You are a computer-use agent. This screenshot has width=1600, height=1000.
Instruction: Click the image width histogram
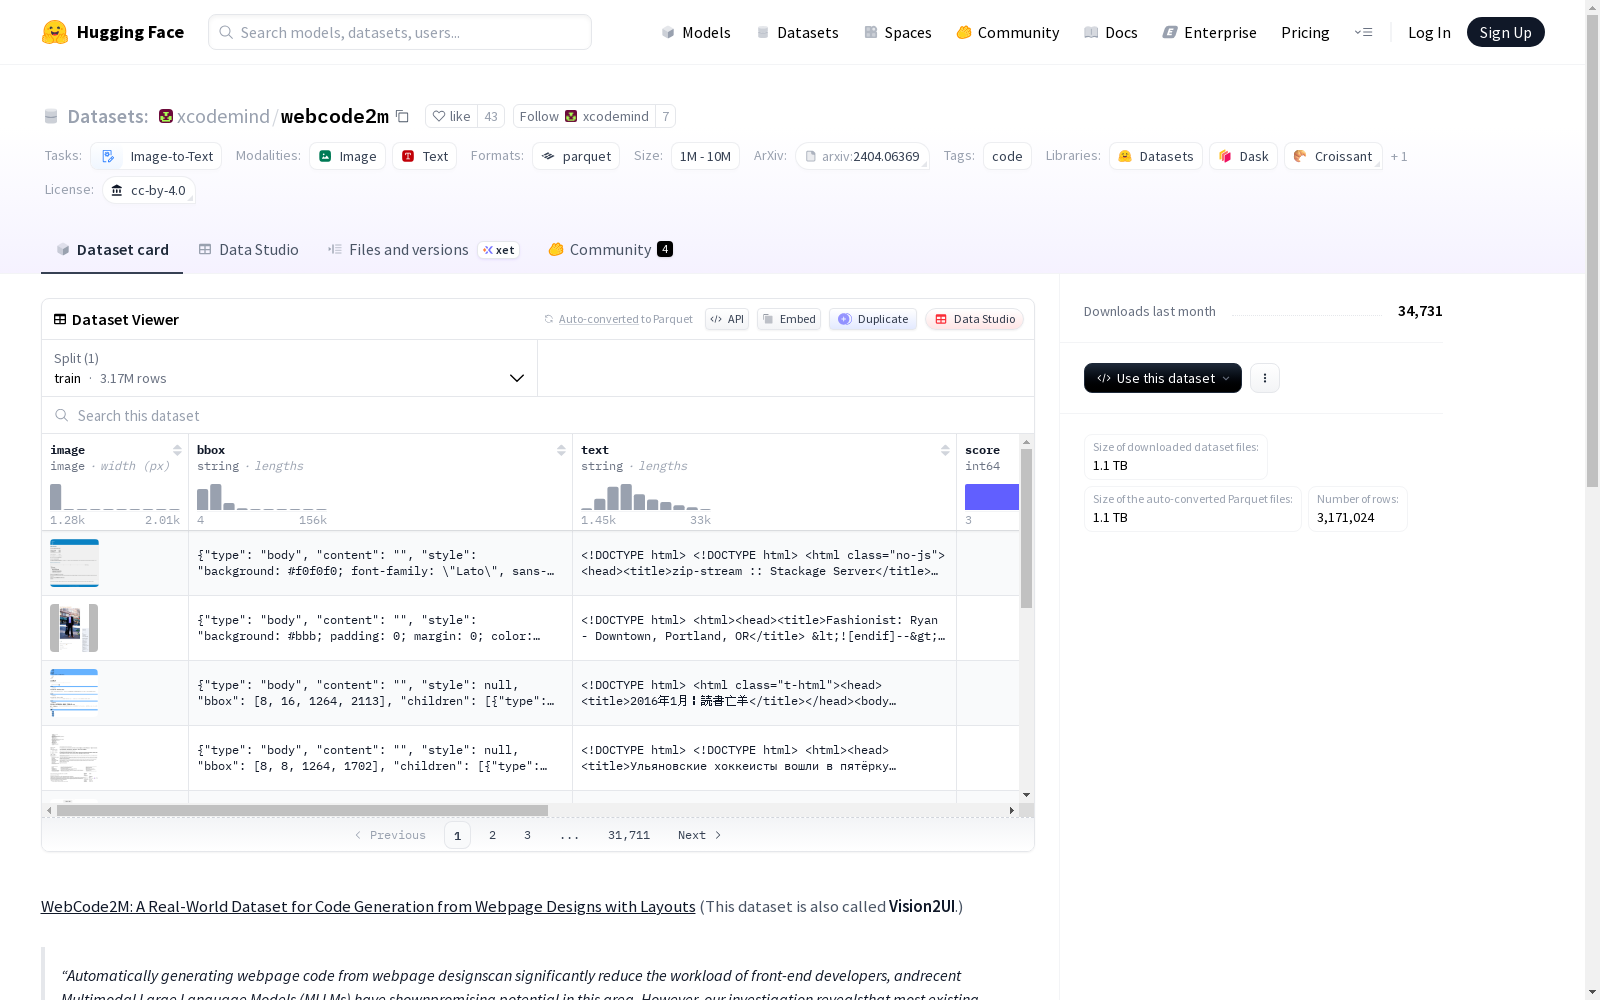pos(115,497)
